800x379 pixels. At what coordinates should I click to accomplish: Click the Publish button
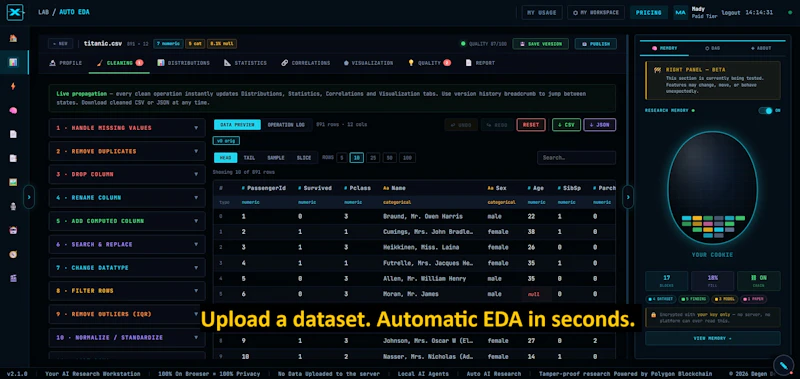pos(595,44)
